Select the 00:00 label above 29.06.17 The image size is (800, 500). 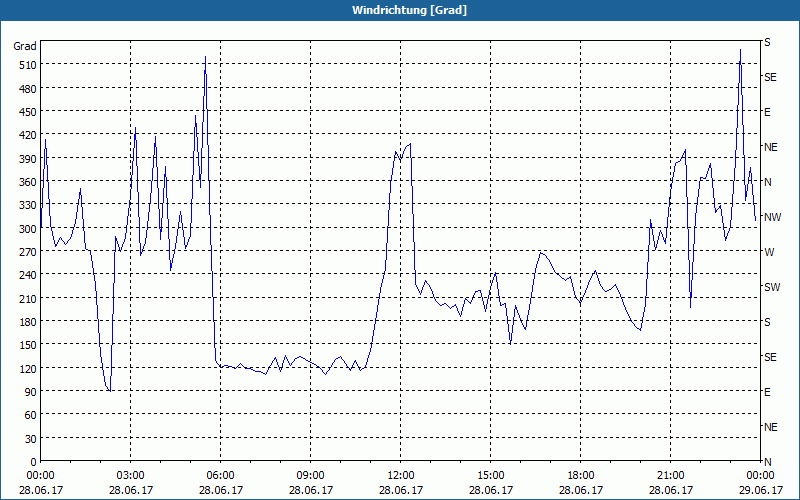[760, 476]
